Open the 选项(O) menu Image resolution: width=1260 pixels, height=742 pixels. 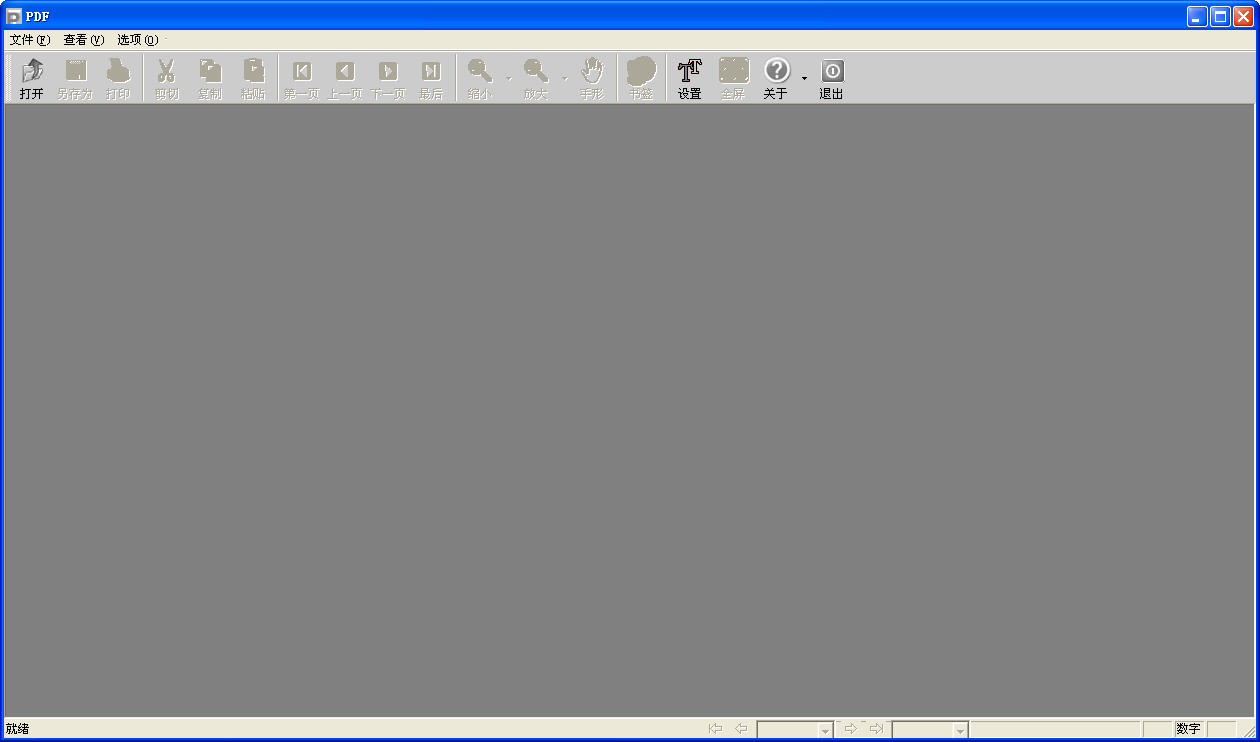(x=138, y=40)
